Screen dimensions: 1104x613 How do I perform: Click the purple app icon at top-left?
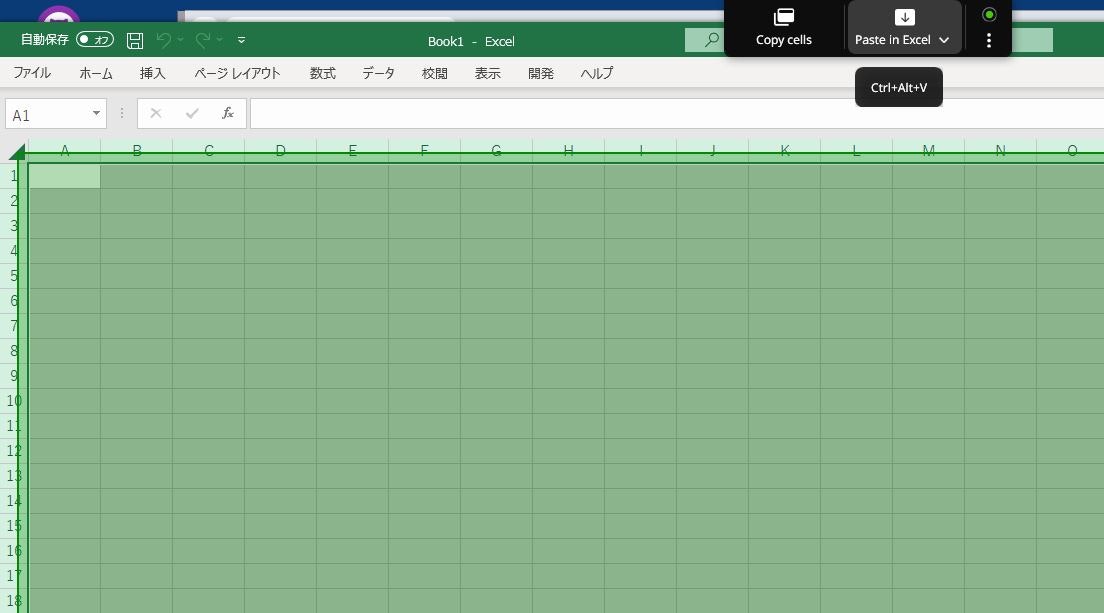click(x=58, y=14)
